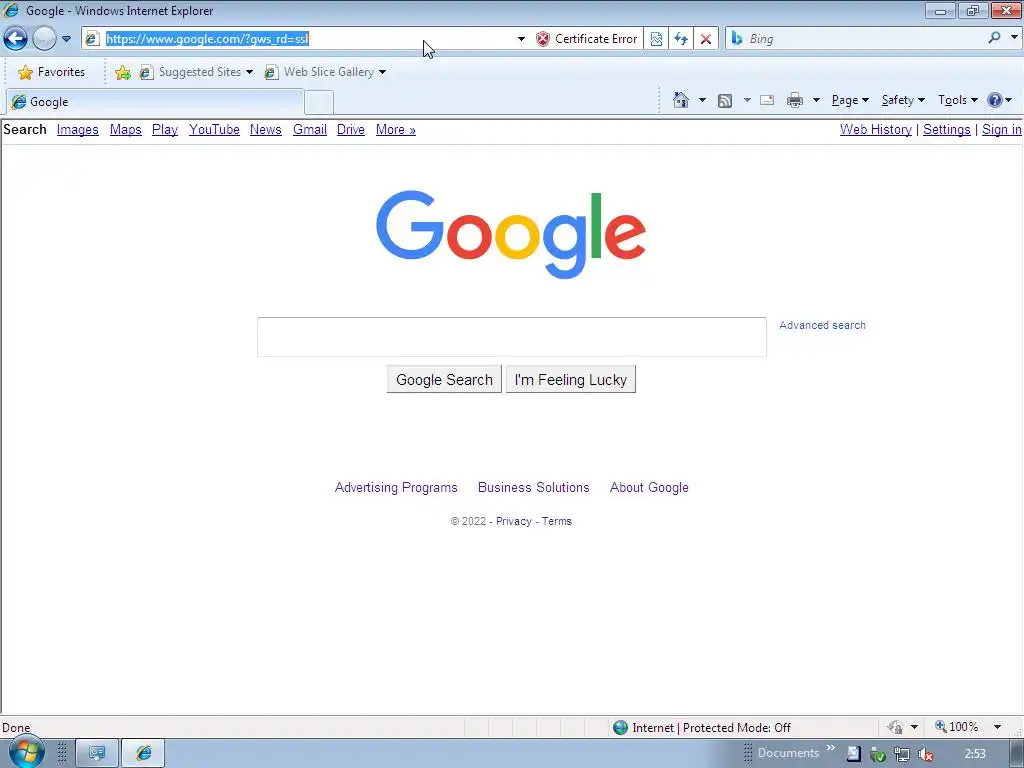Click the privacy/lock status bar icon
Screen dimensions: 1024x768
(x=895, y=727)
